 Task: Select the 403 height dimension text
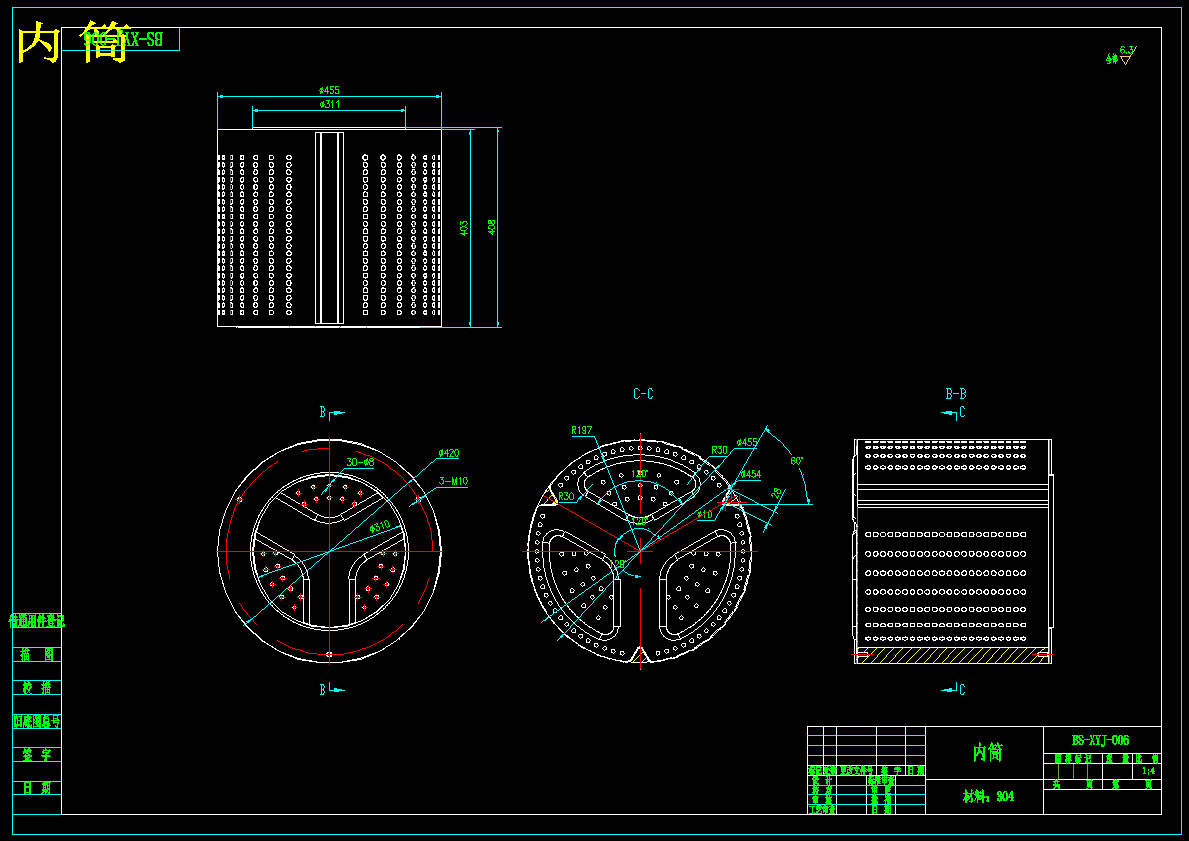coord(464,228)
